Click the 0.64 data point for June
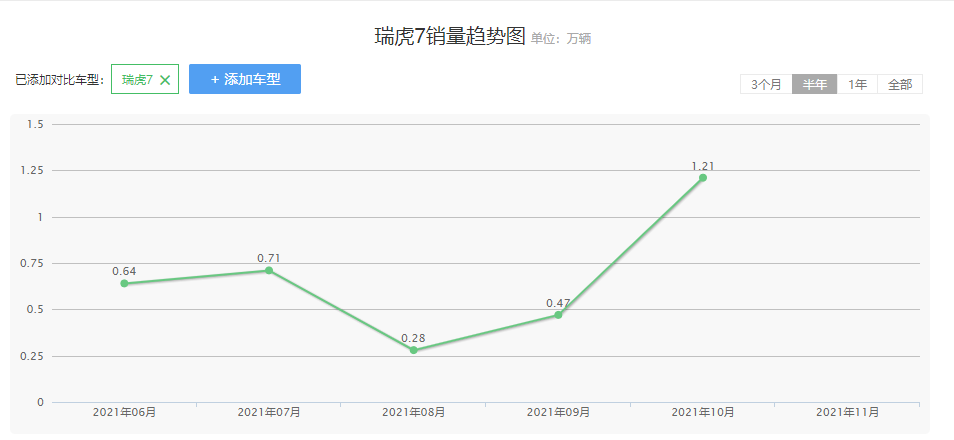This screenshot has width=954, height=440. pos(124,283)
